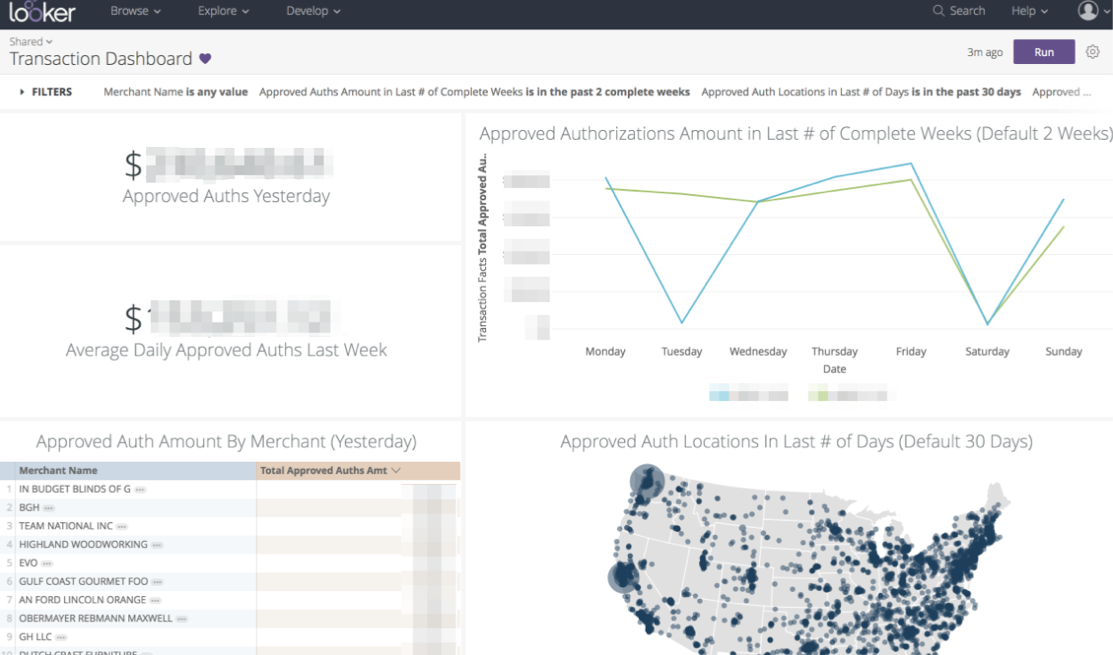Open the Explore menu
Viewport: 1113px width, 655px height.
pos(223,11)
